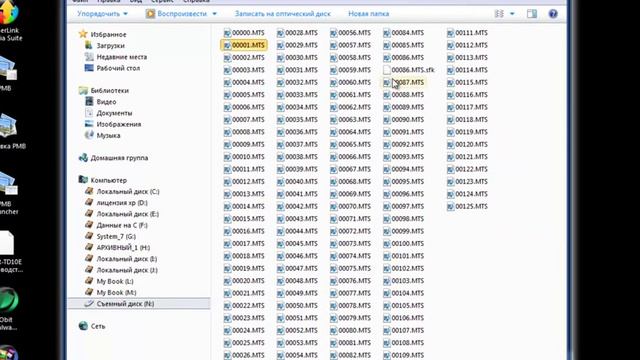This screenshot has height=360, width=640.
Task: Click the icon of 00056.MTS
Action: pyautogui.click(x=333, y=33)
